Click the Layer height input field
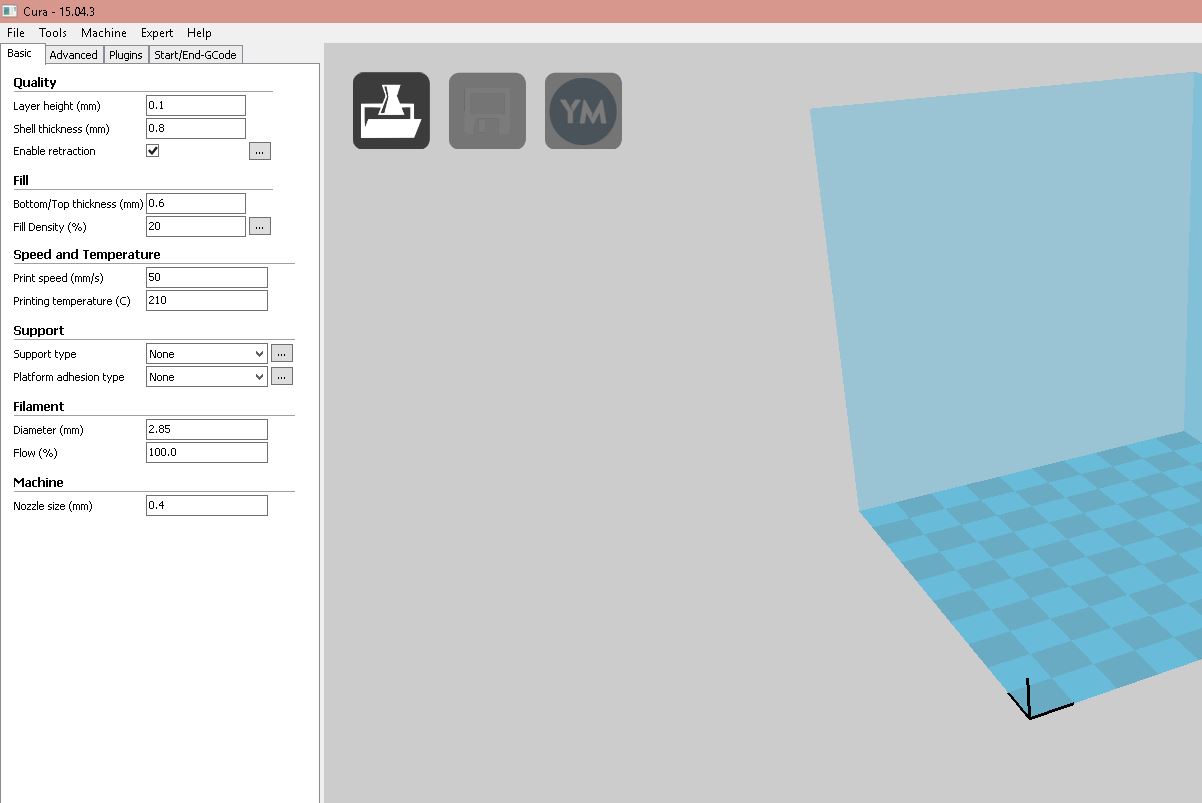This screenshot has height=803, width=1202. pyautogui.click(x=195, y=104)
